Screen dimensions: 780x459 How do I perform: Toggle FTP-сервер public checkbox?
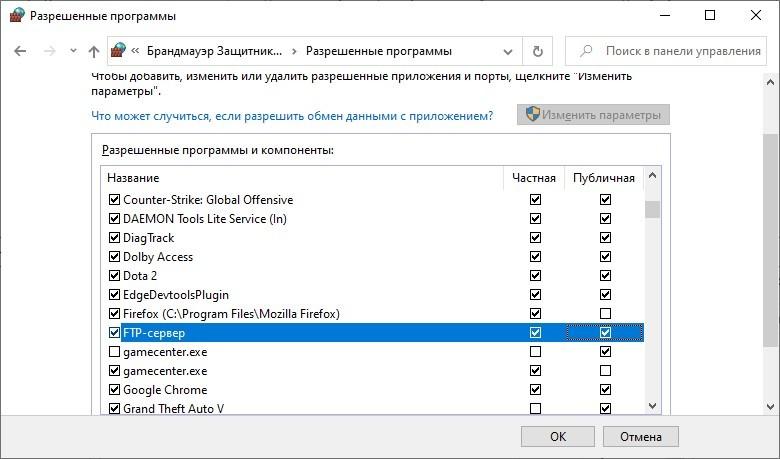[605, 332]
